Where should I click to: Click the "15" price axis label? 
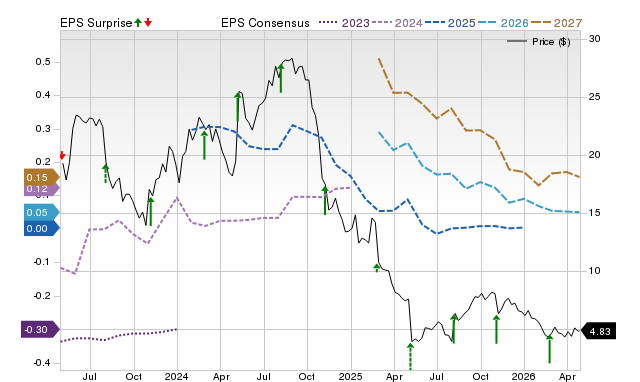tap(594, 213)
